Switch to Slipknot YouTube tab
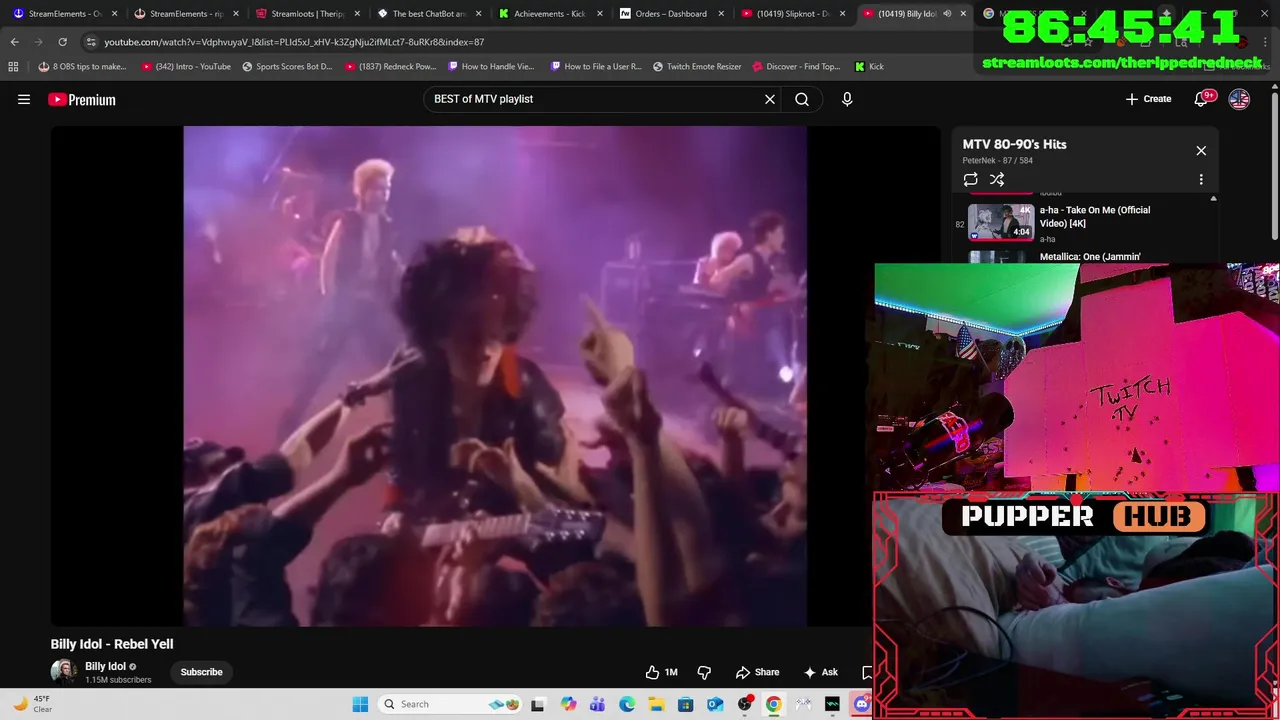 point(792,14)
